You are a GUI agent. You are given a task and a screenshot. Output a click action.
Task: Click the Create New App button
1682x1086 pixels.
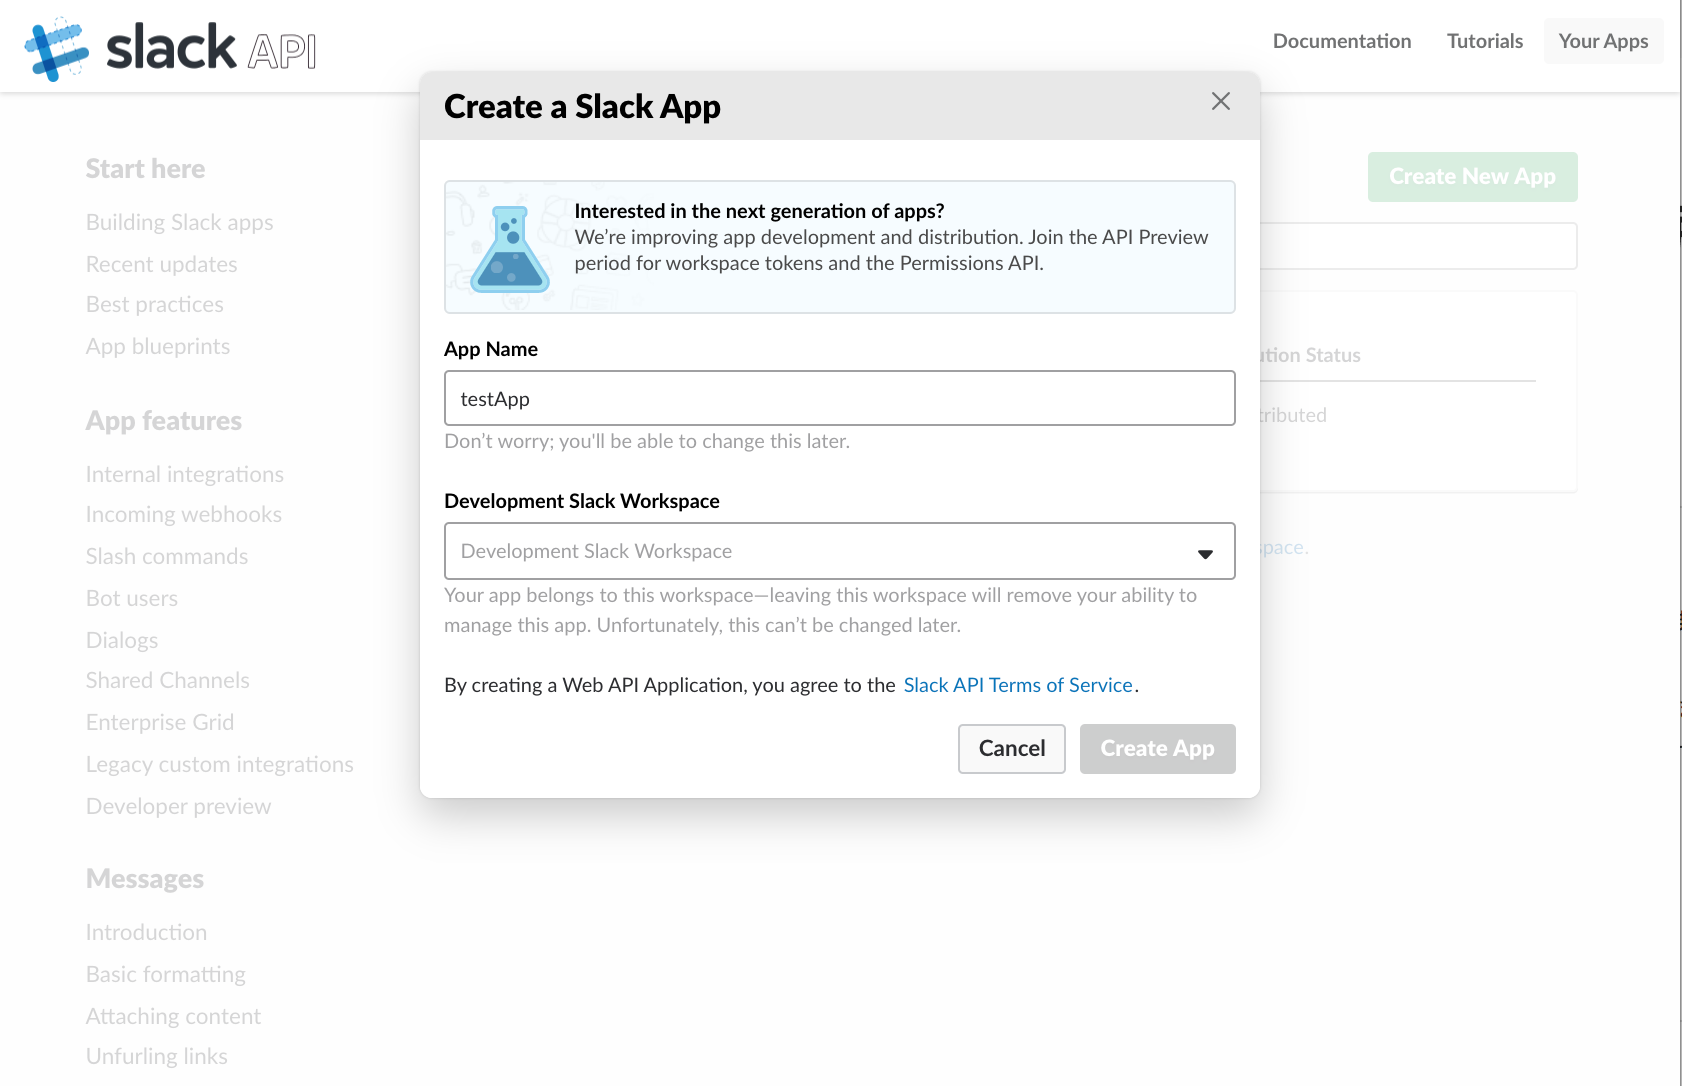[x=1472, y=177]
